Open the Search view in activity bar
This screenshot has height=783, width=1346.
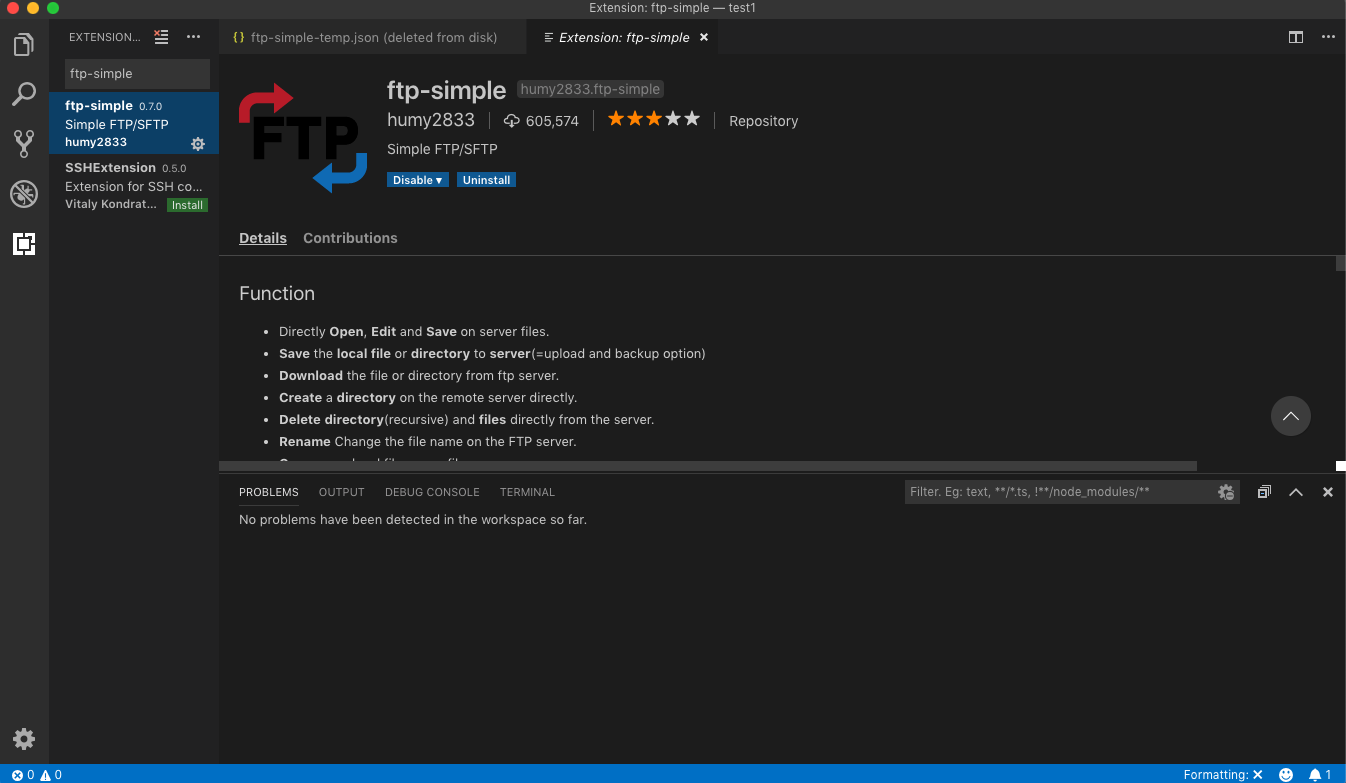[24, 95]
